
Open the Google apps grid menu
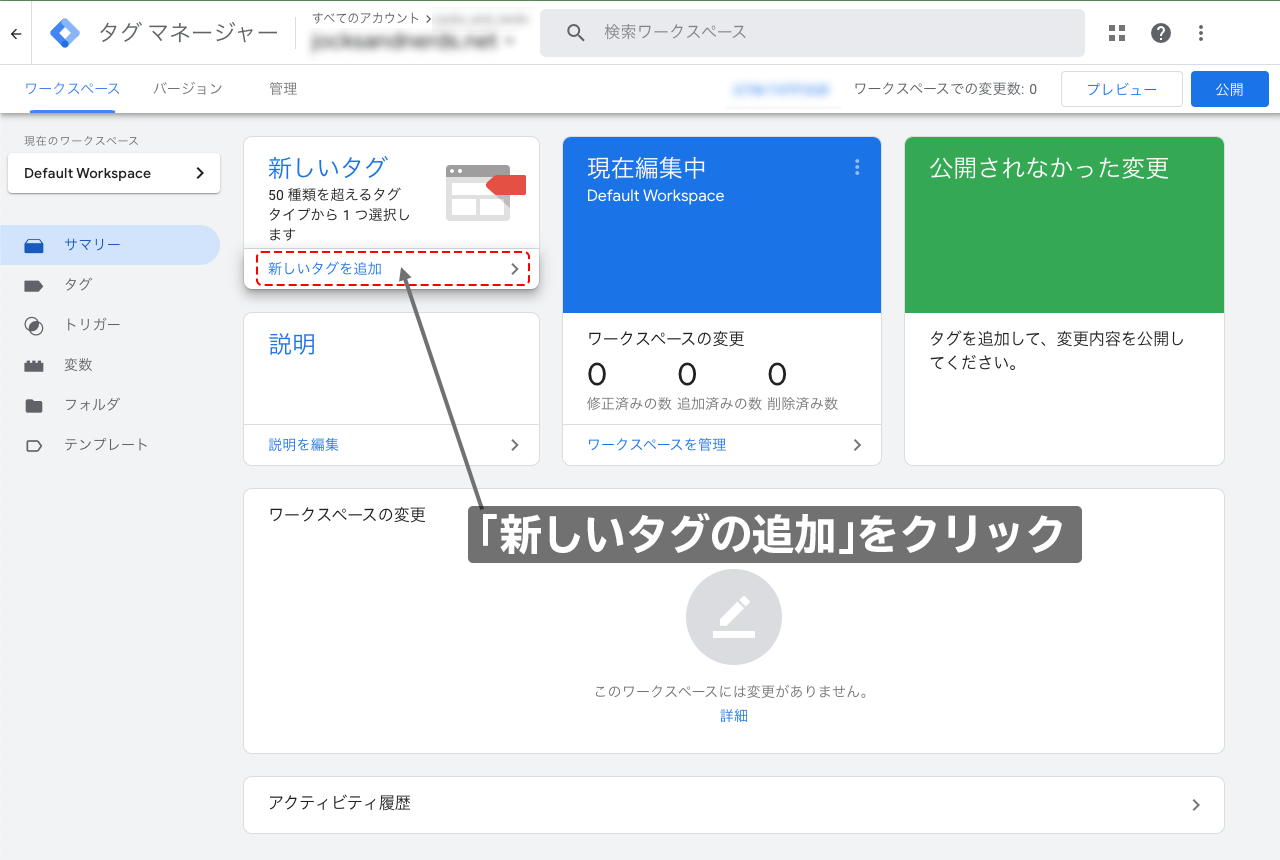coord(1116,32)
